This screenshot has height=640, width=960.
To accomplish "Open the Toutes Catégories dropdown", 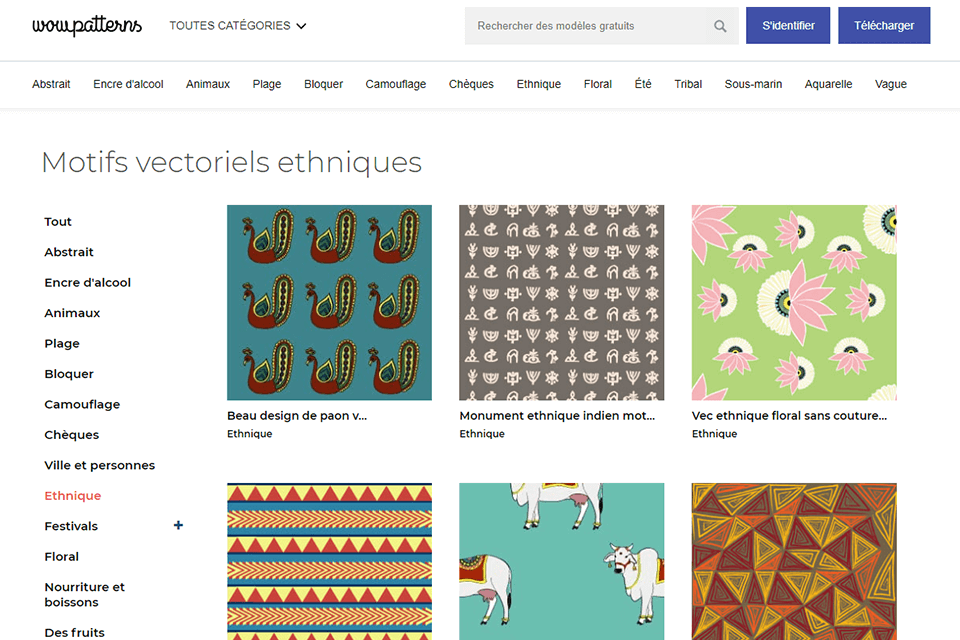I will [x=238, y=26].
